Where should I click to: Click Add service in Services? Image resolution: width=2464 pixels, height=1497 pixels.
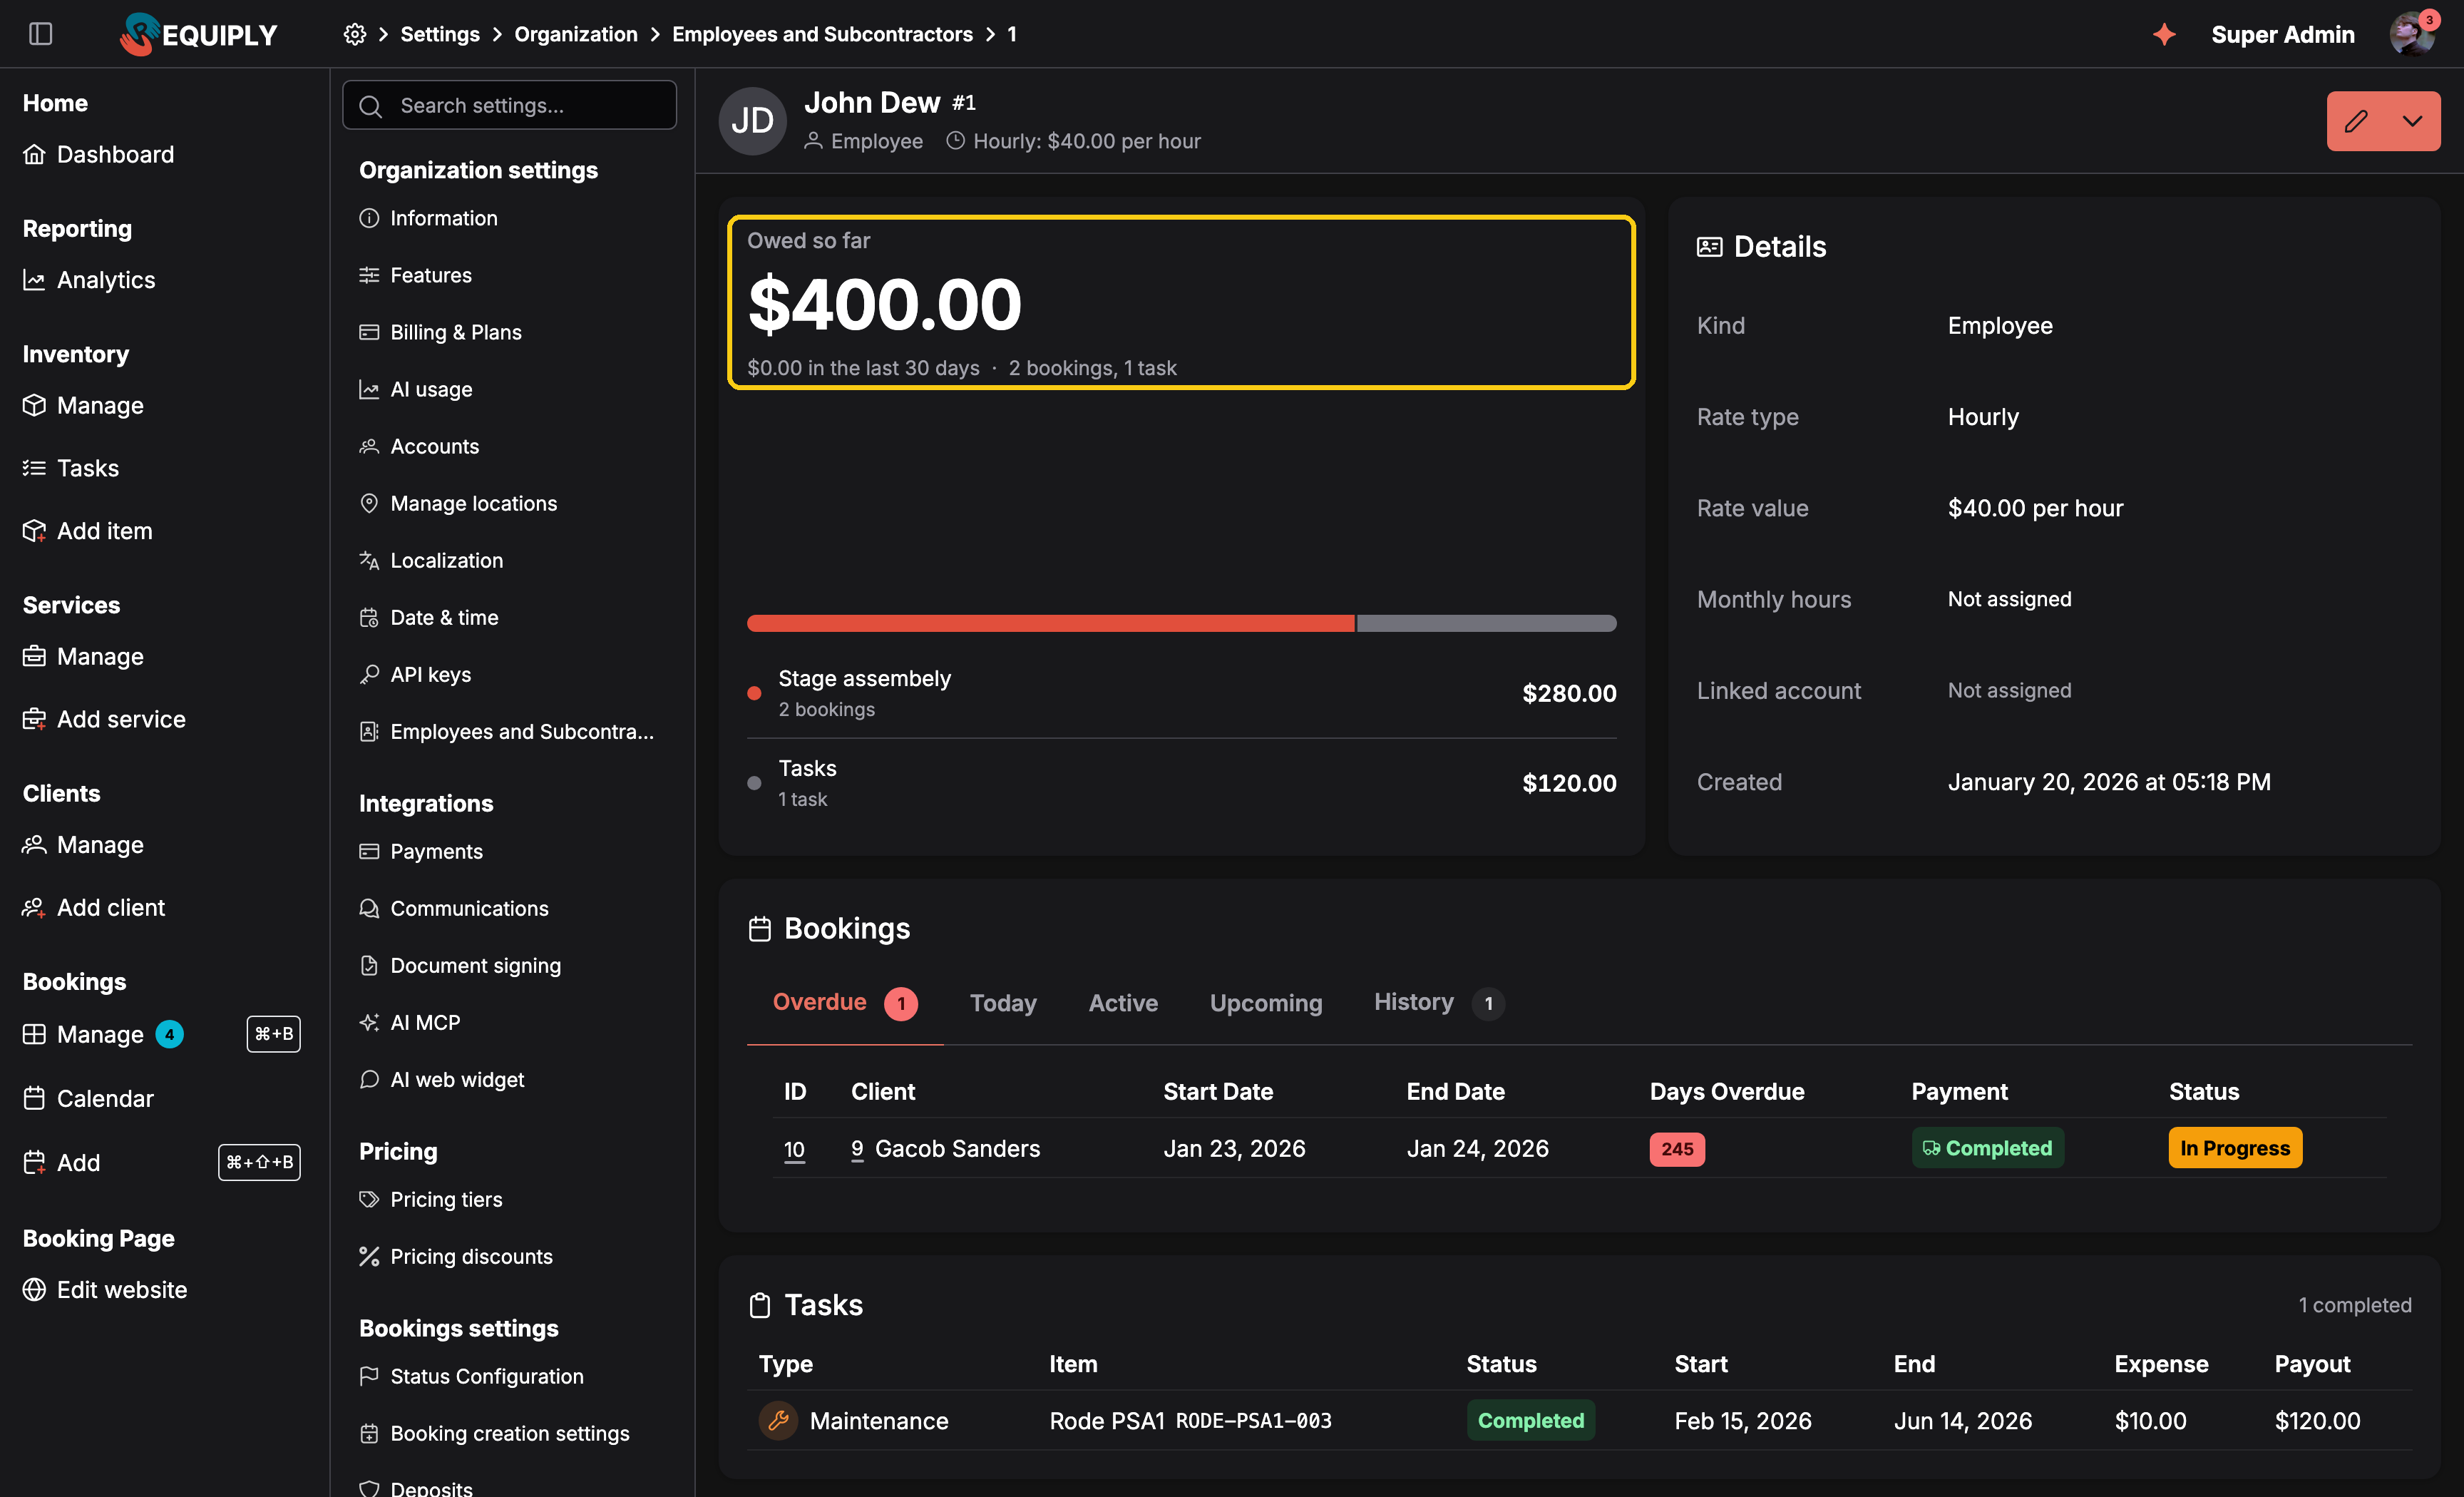(x=104, y=719)
